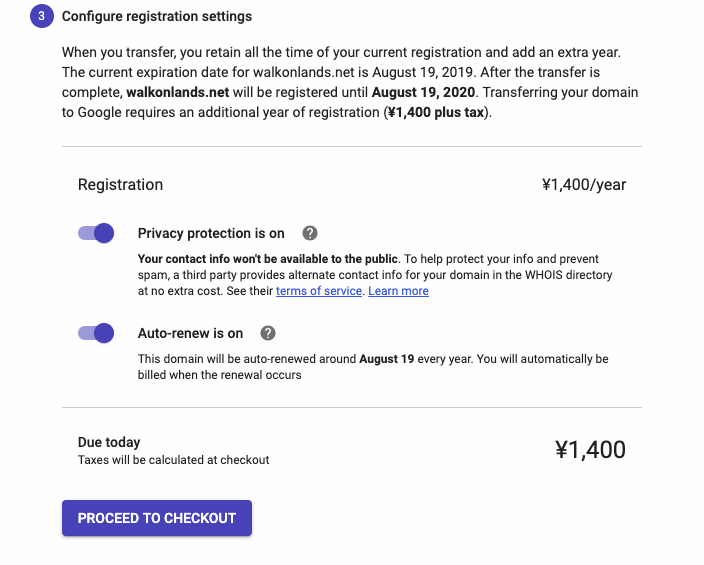The height and width of the screenshot is (565, 704).
Task: Click the bold walkonlands.net domain name
Action: (178, 92)
